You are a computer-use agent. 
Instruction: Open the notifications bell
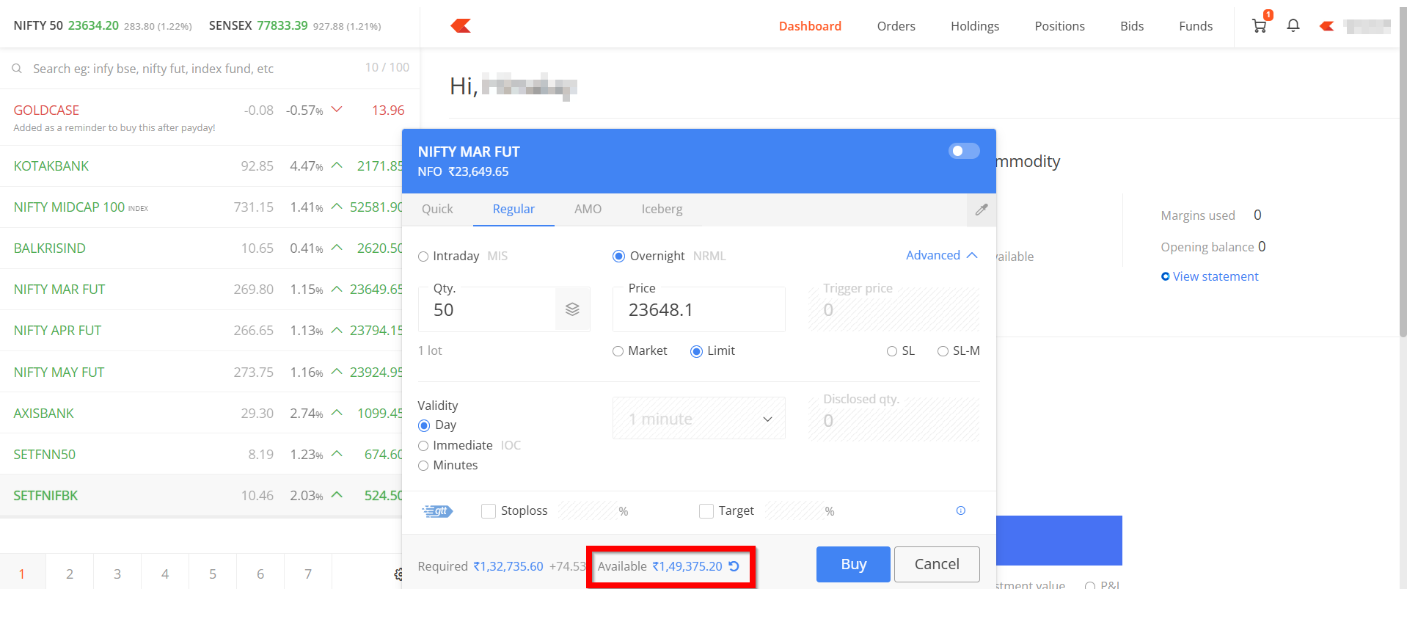(x=1293, y=26)
